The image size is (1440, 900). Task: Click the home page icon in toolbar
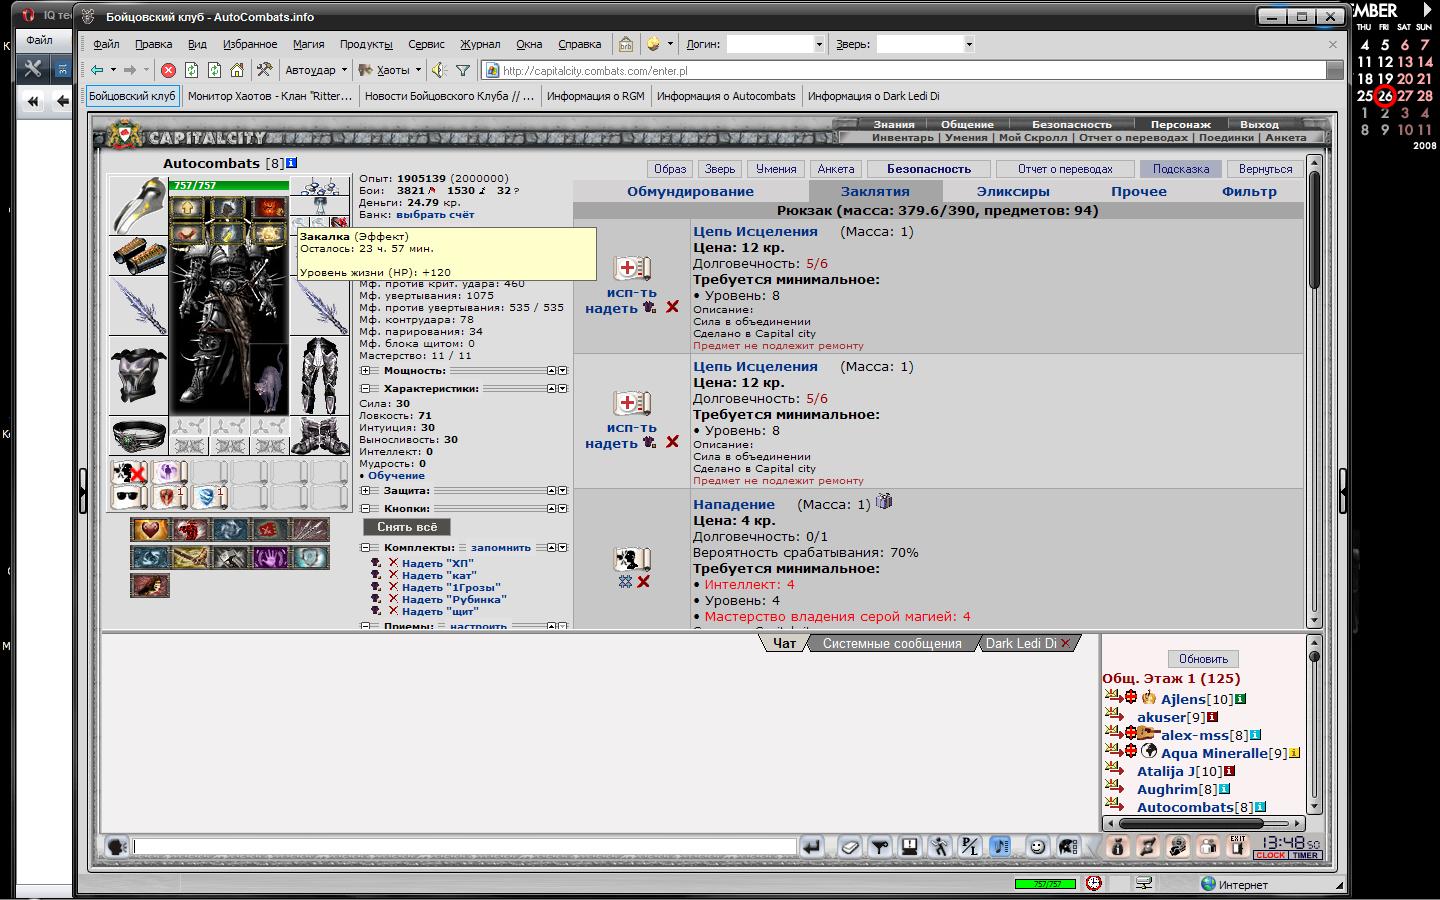237,70
